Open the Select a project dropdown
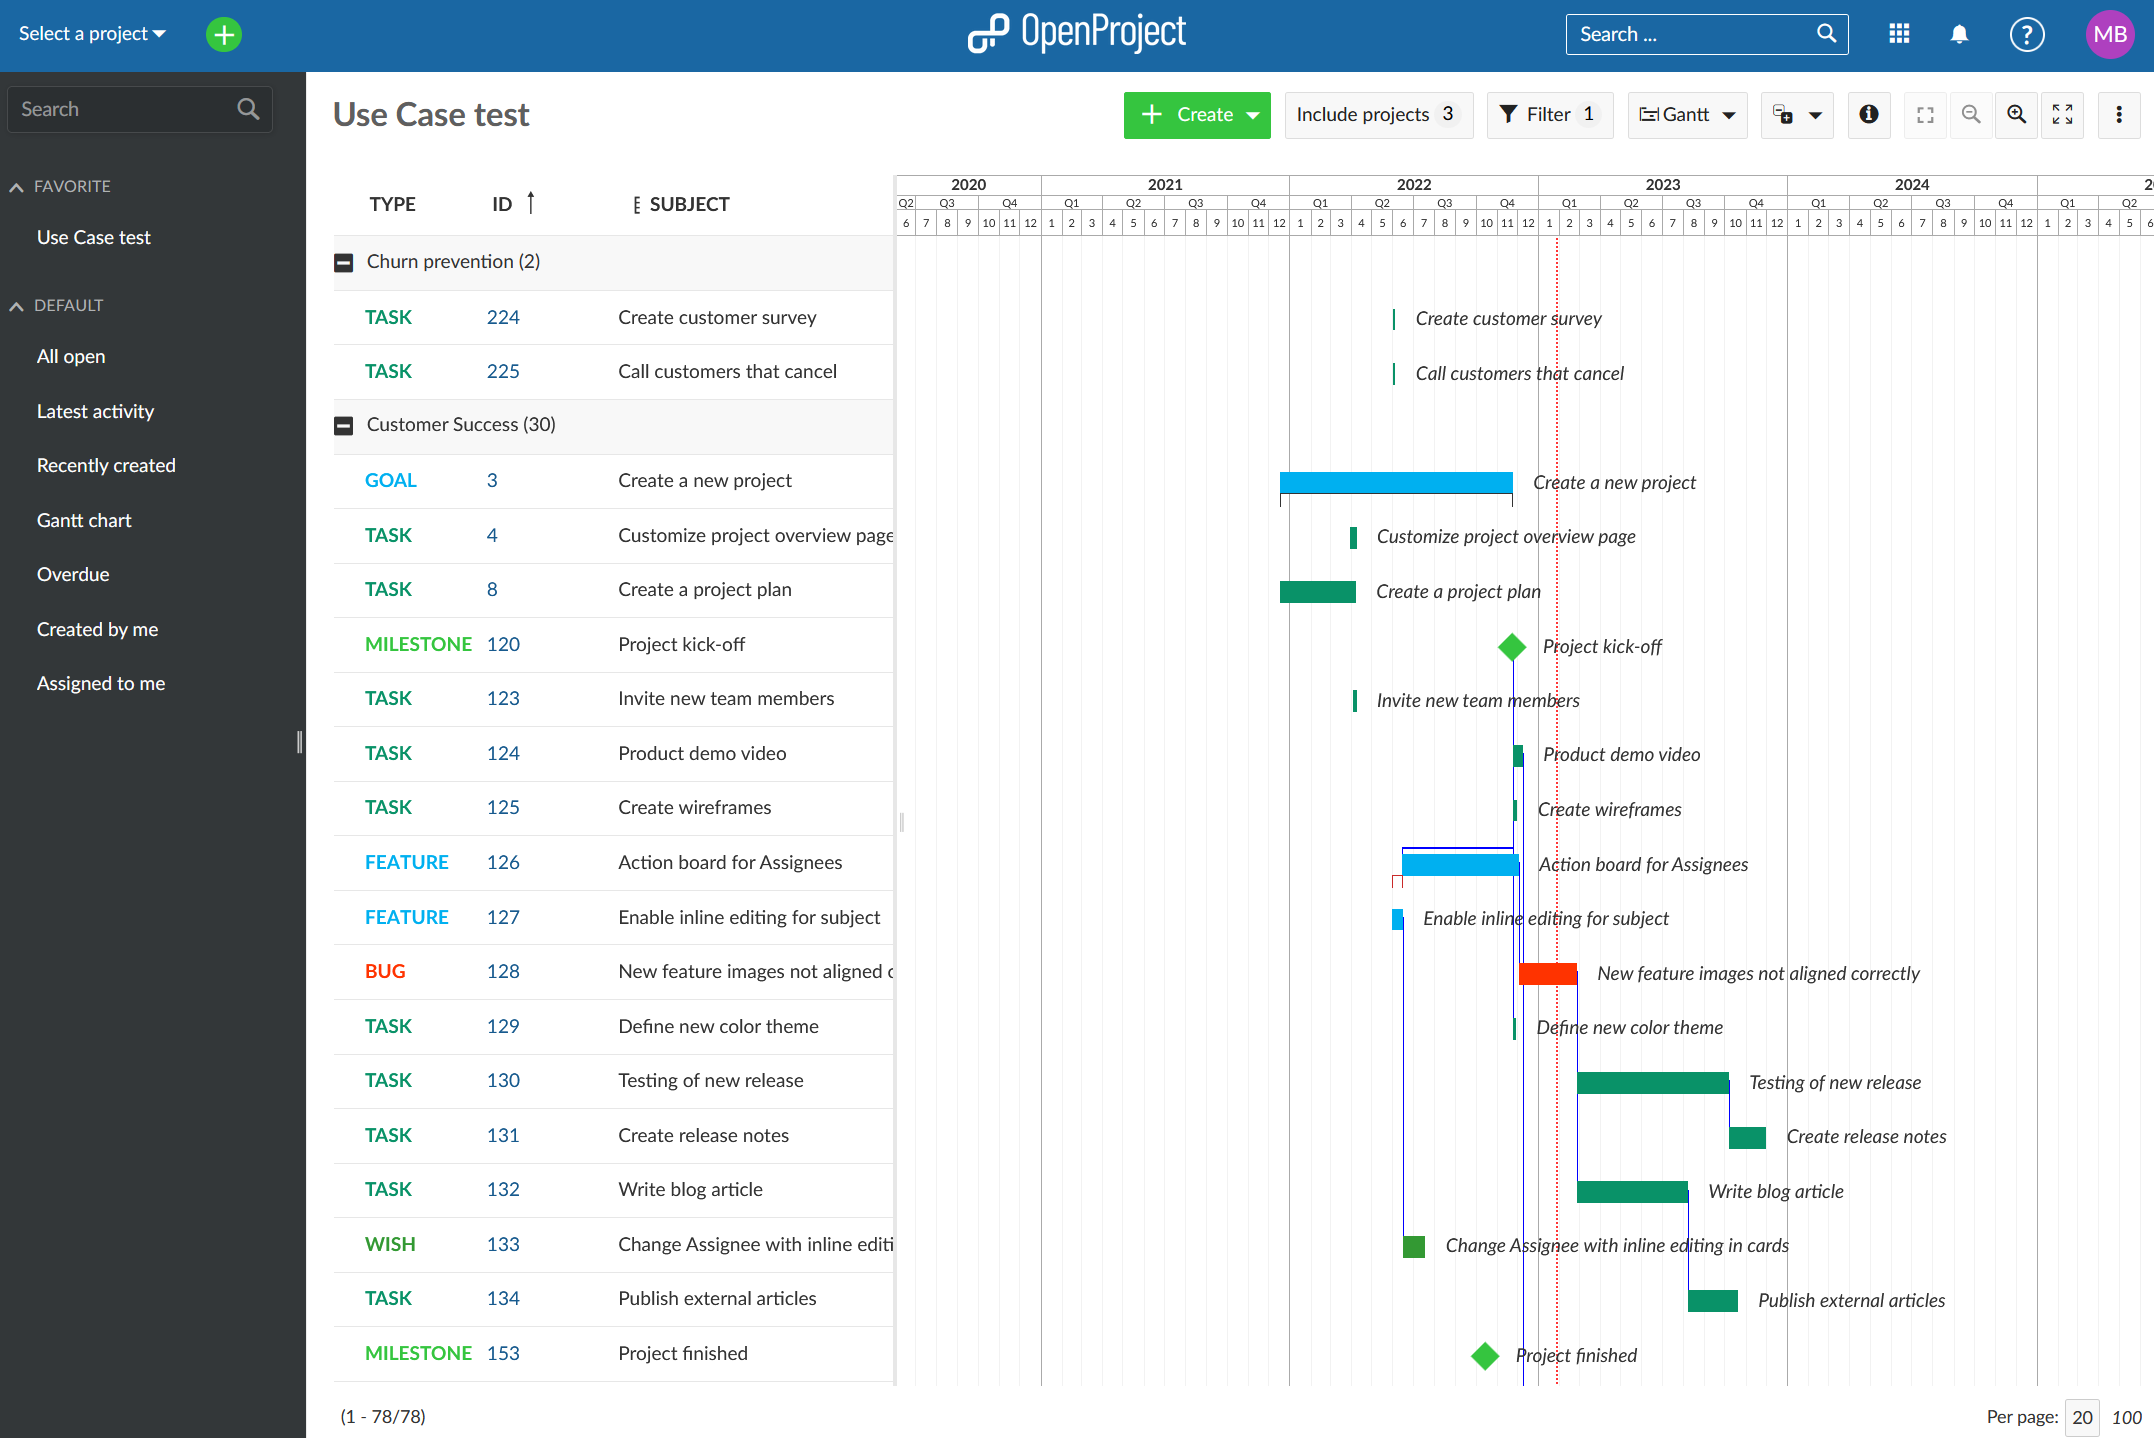2154x1438 pixels. click(x=92, y=34)
